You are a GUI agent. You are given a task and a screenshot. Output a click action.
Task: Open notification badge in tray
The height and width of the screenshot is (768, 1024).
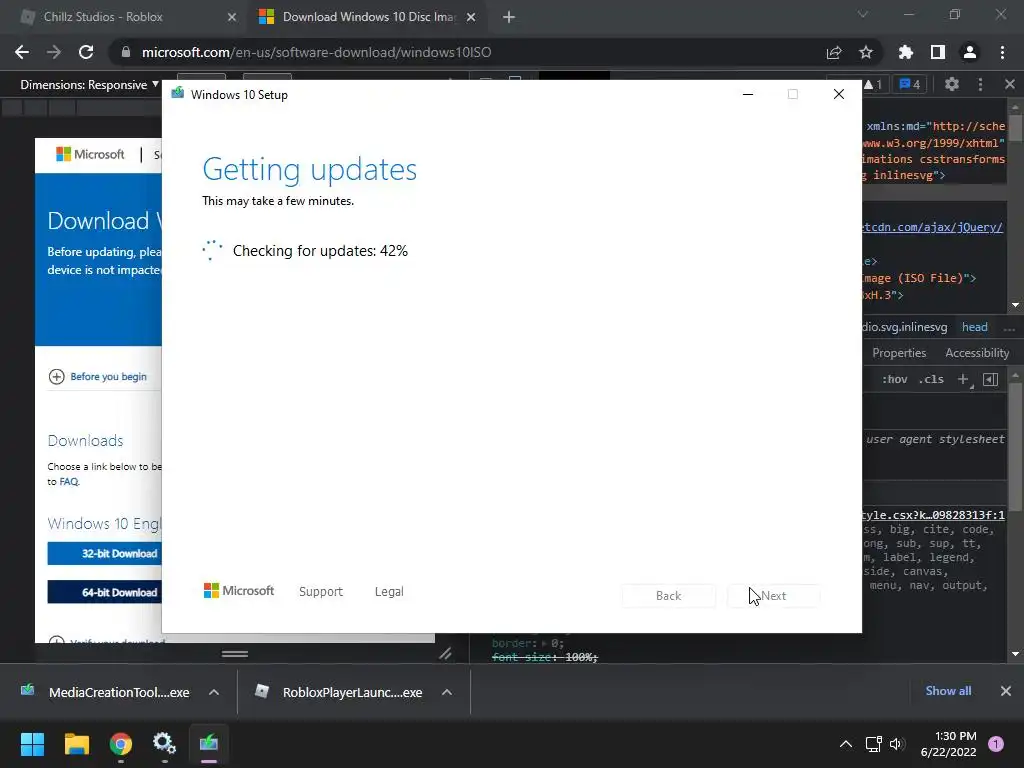[996, 744]
